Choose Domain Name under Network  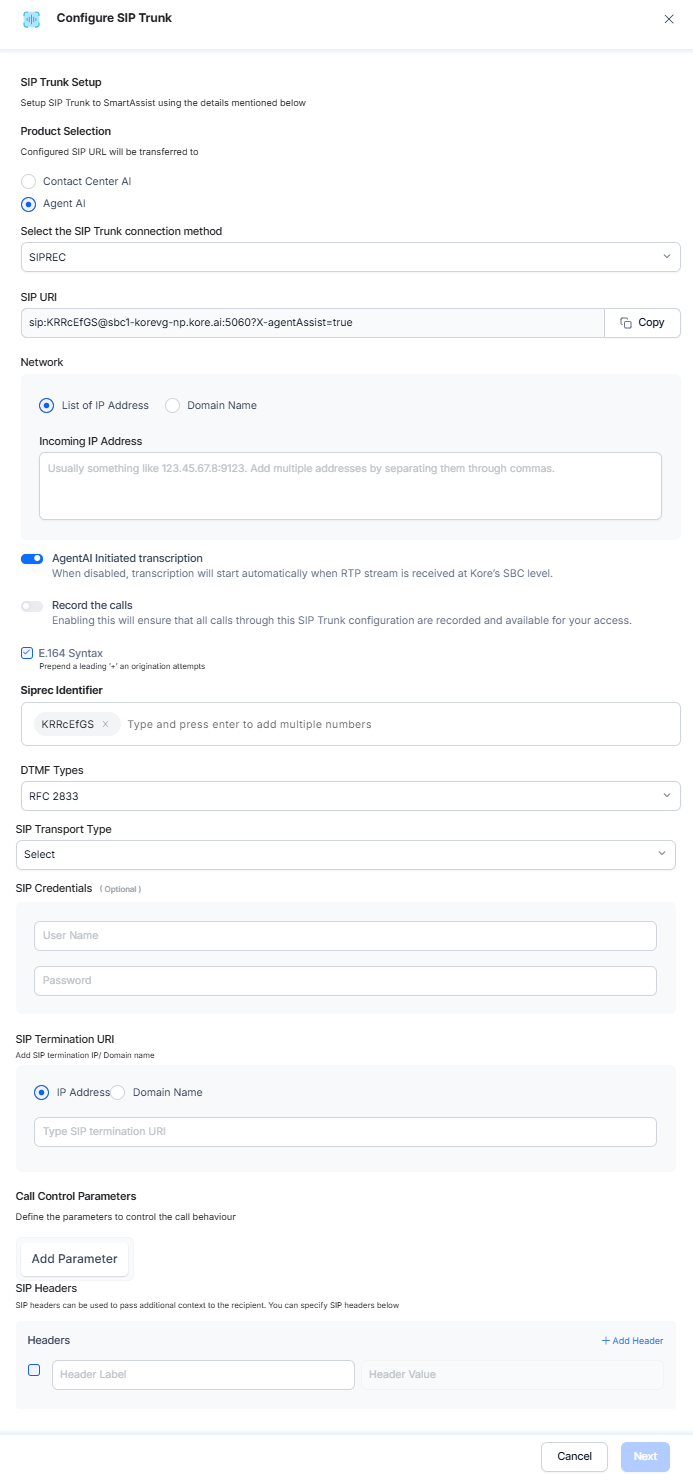[173, 406]
